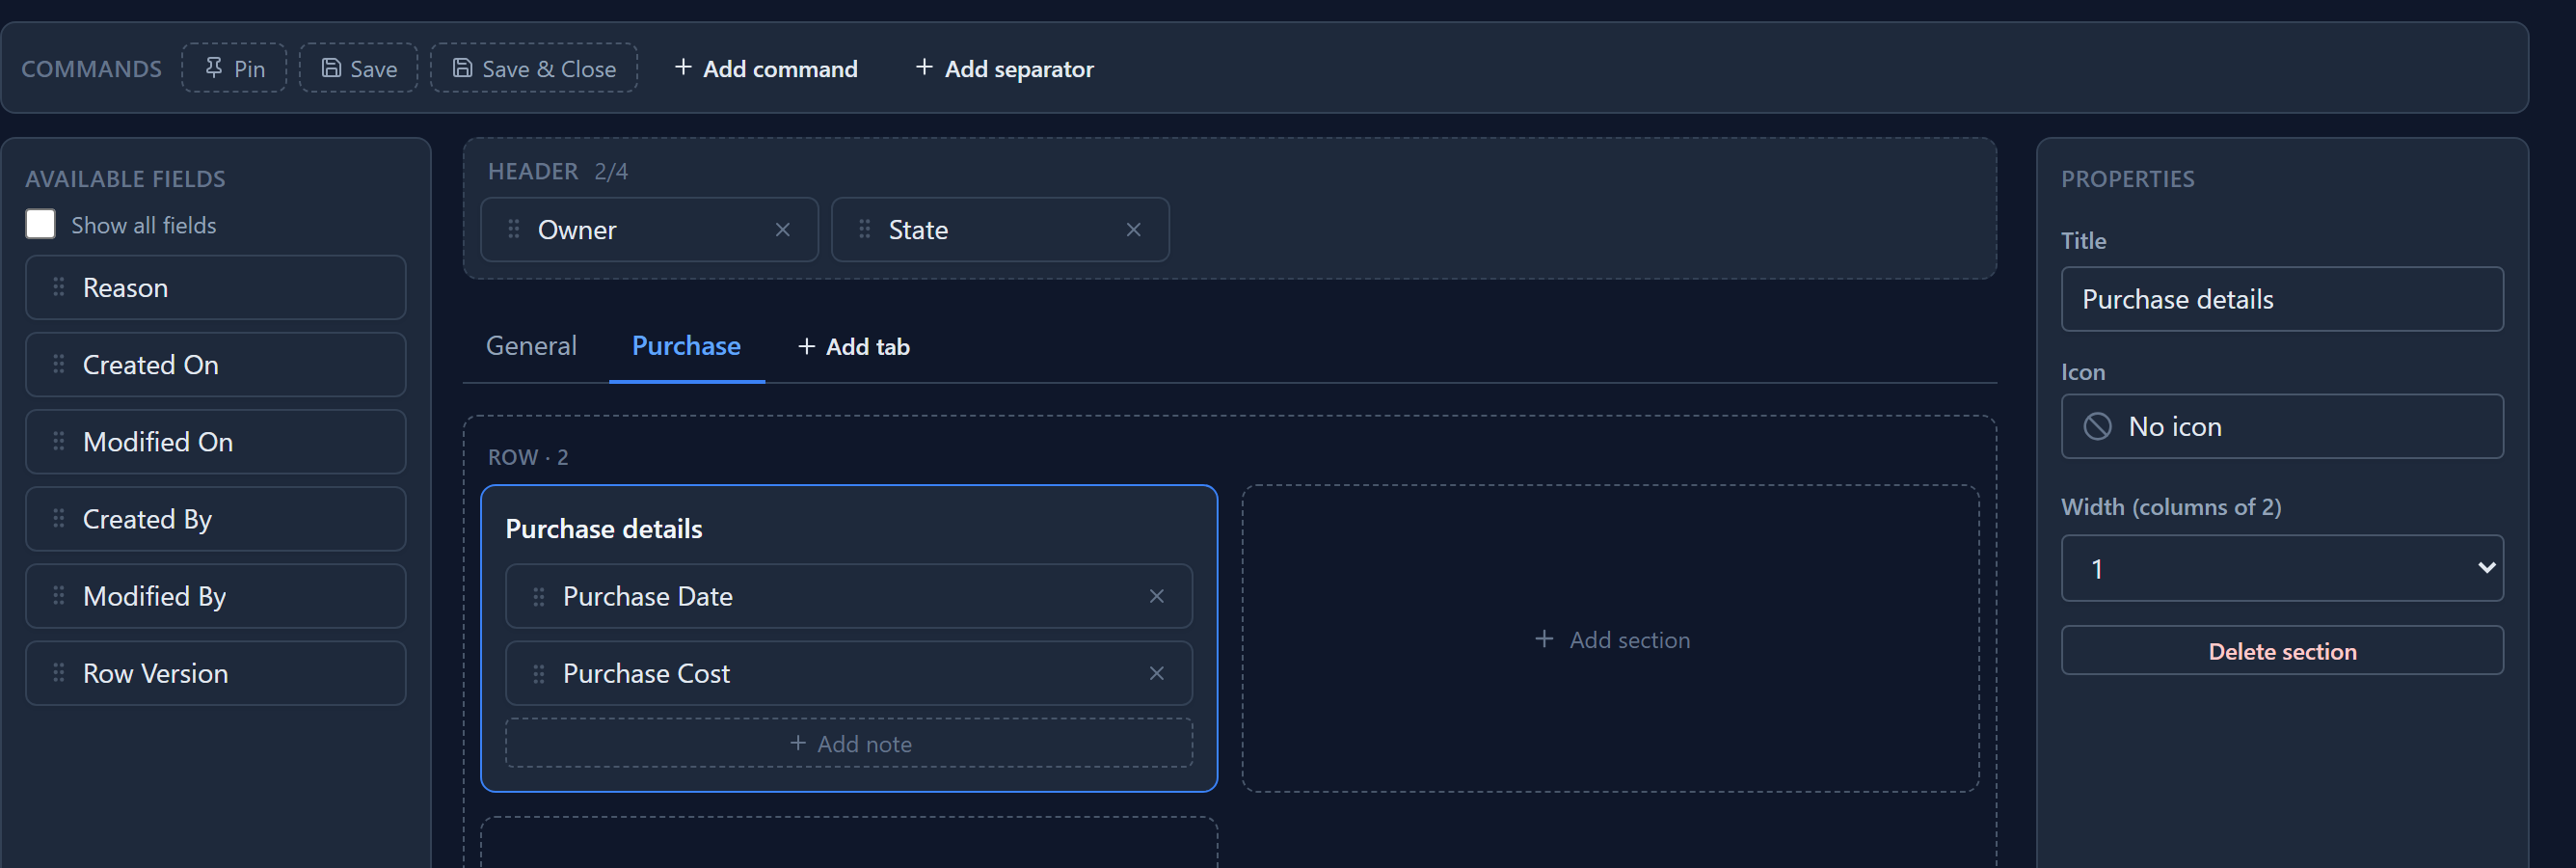
Task: Grab the State header drag handle
Action: tap(865, 229)
